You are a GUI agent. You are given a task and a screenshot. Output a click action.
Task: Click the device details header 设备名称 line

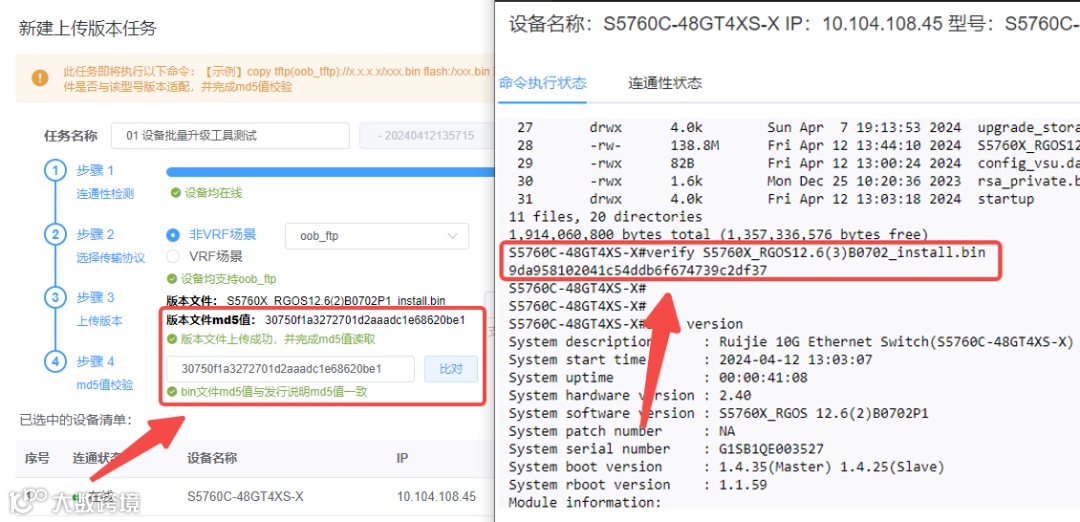click(x=794, y=25)
